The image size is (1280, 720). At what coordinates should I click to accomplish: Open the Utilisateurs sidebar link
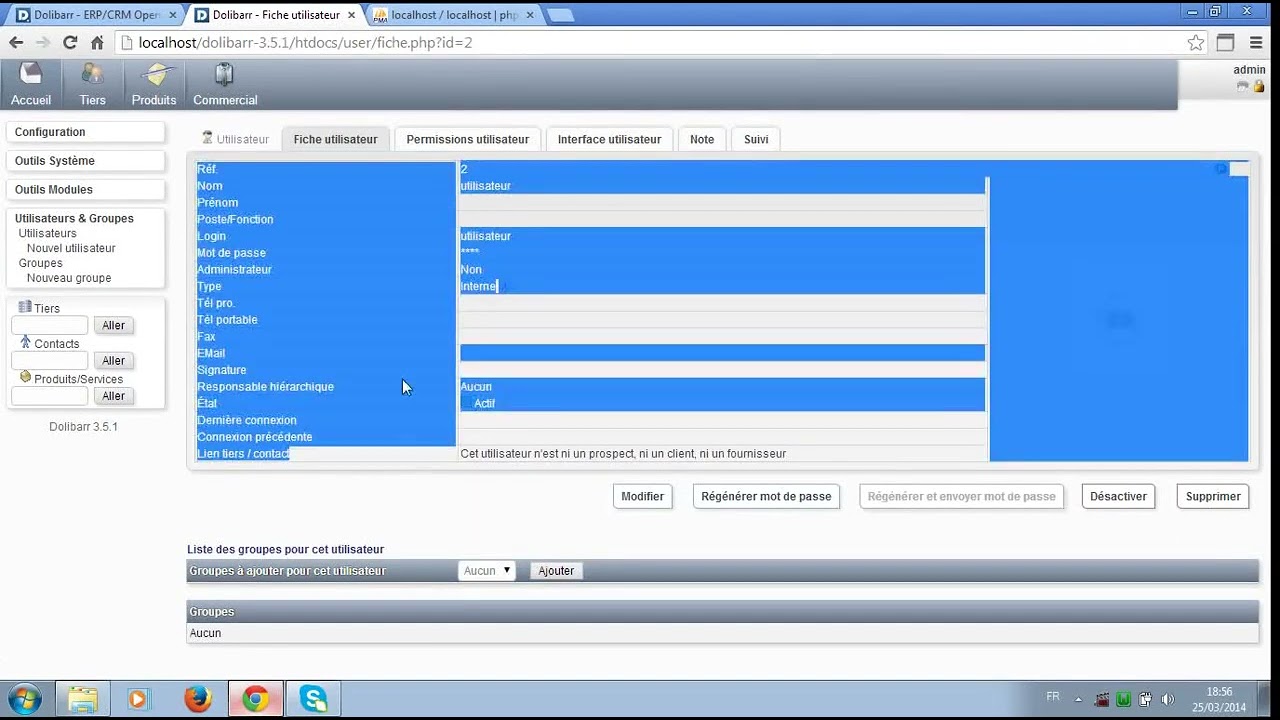click(47, 233)
